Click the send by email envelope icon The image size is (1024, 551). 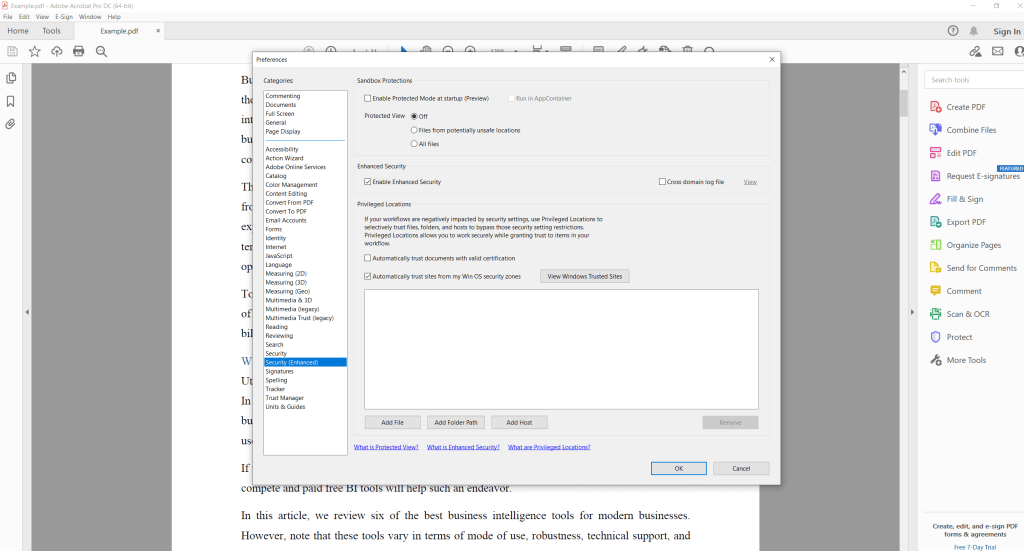pos(998,51)
